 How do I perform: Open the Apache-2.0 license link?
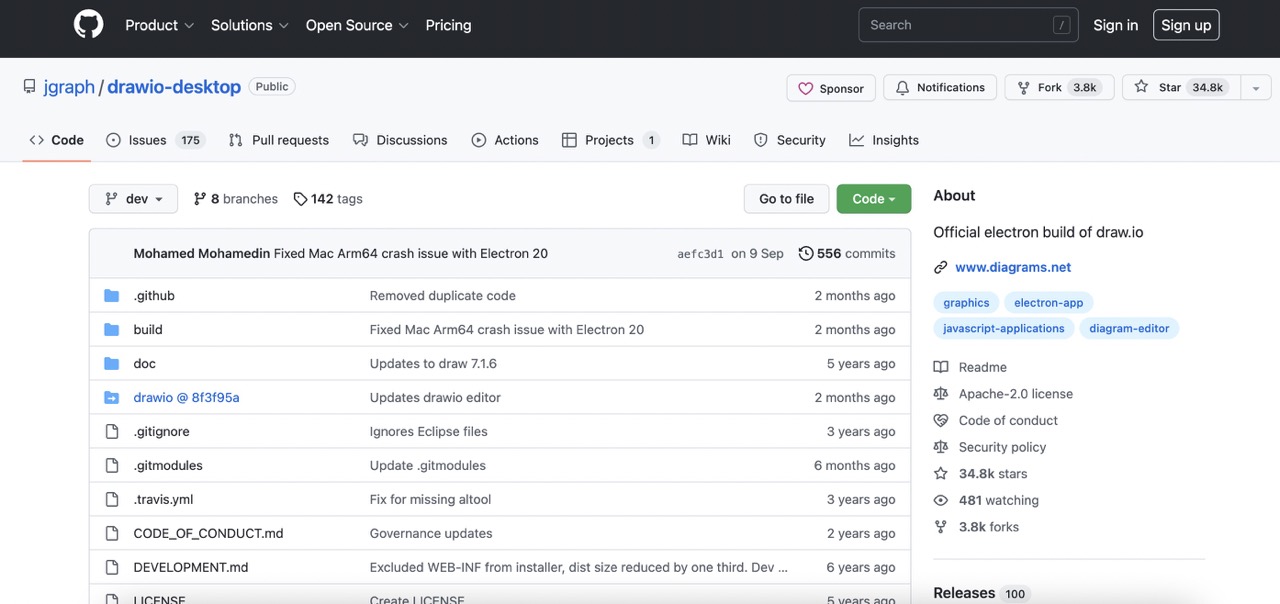(1015, 394)
